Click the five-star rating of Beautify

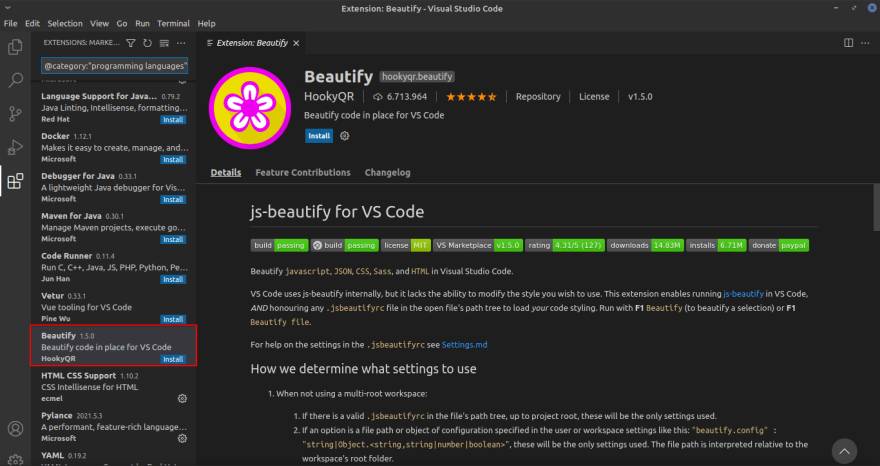(x=471, y=97)
